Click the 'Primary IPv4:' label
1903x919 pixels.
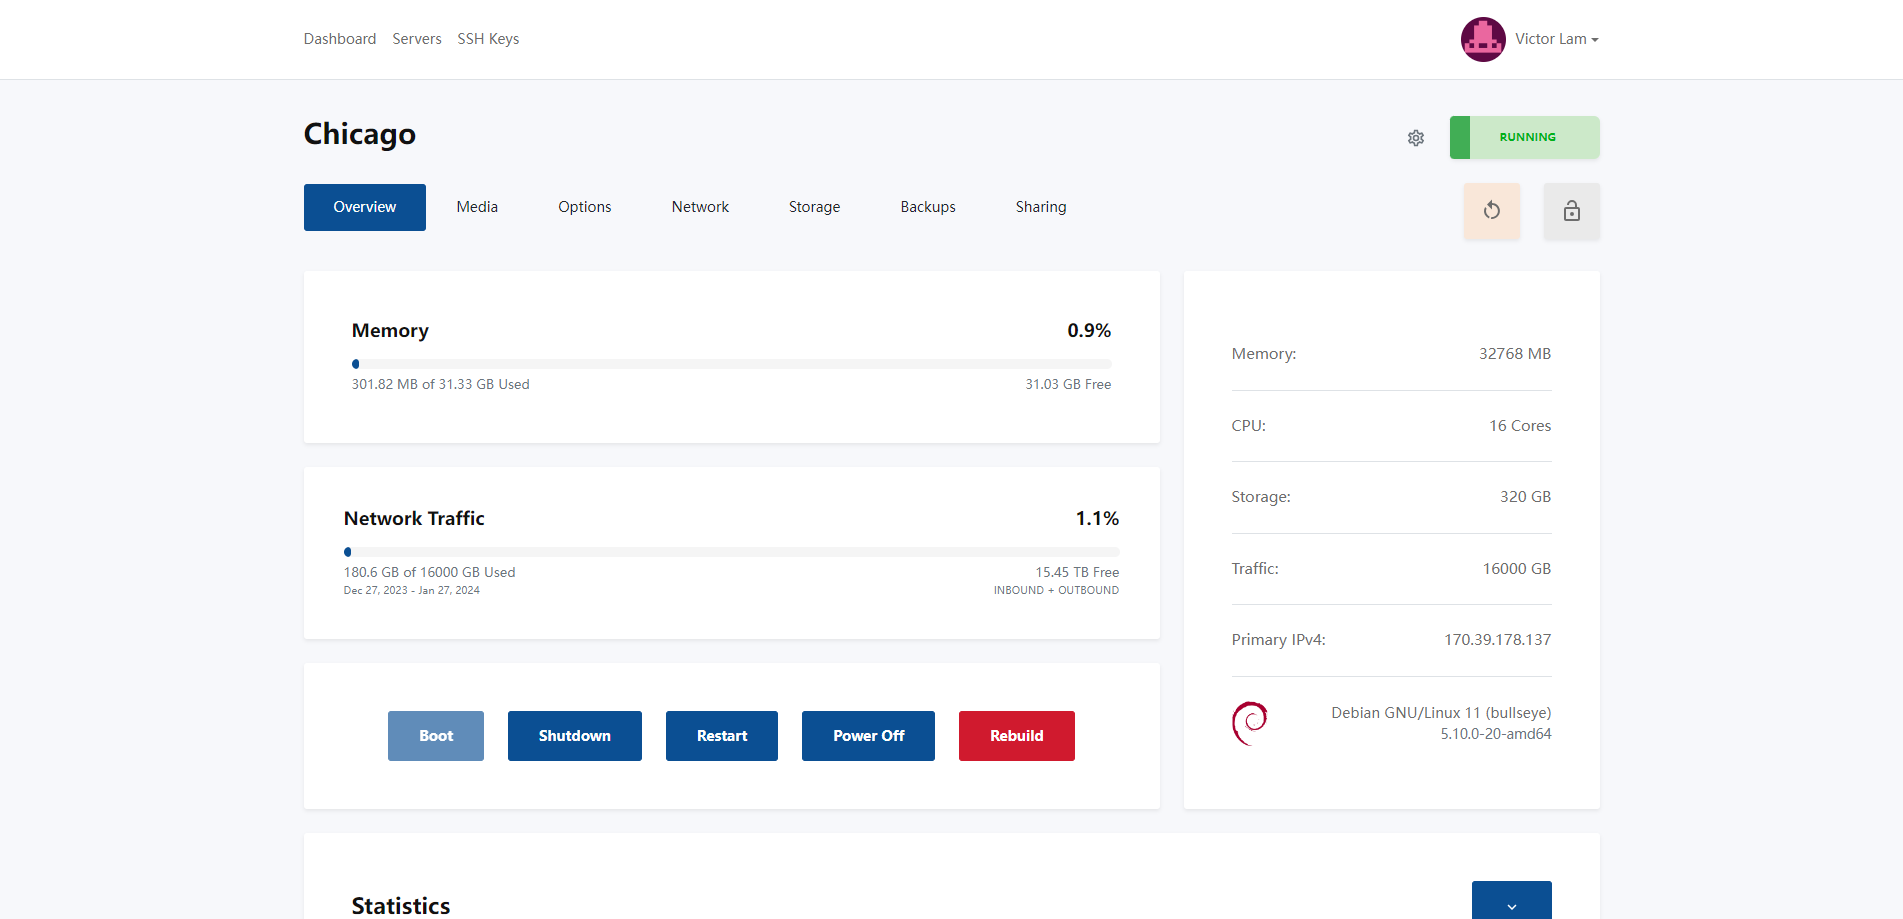click(1279, 640)
